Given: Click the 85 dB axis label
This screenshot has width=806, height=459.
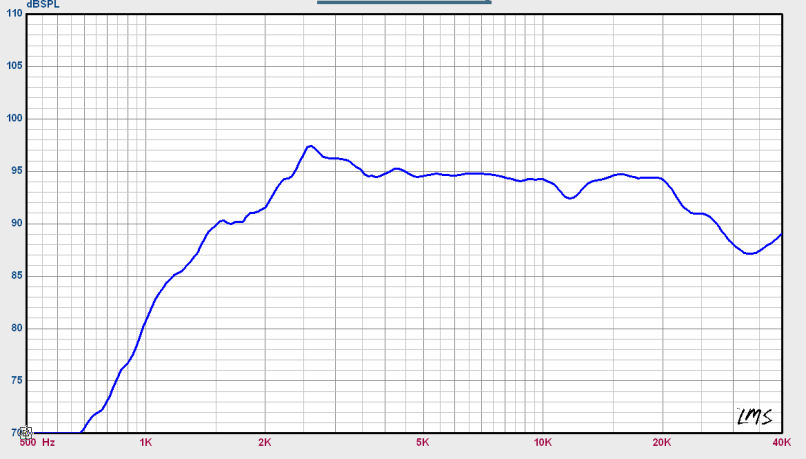Looking at the screenshot, I should tap(16, 276).
